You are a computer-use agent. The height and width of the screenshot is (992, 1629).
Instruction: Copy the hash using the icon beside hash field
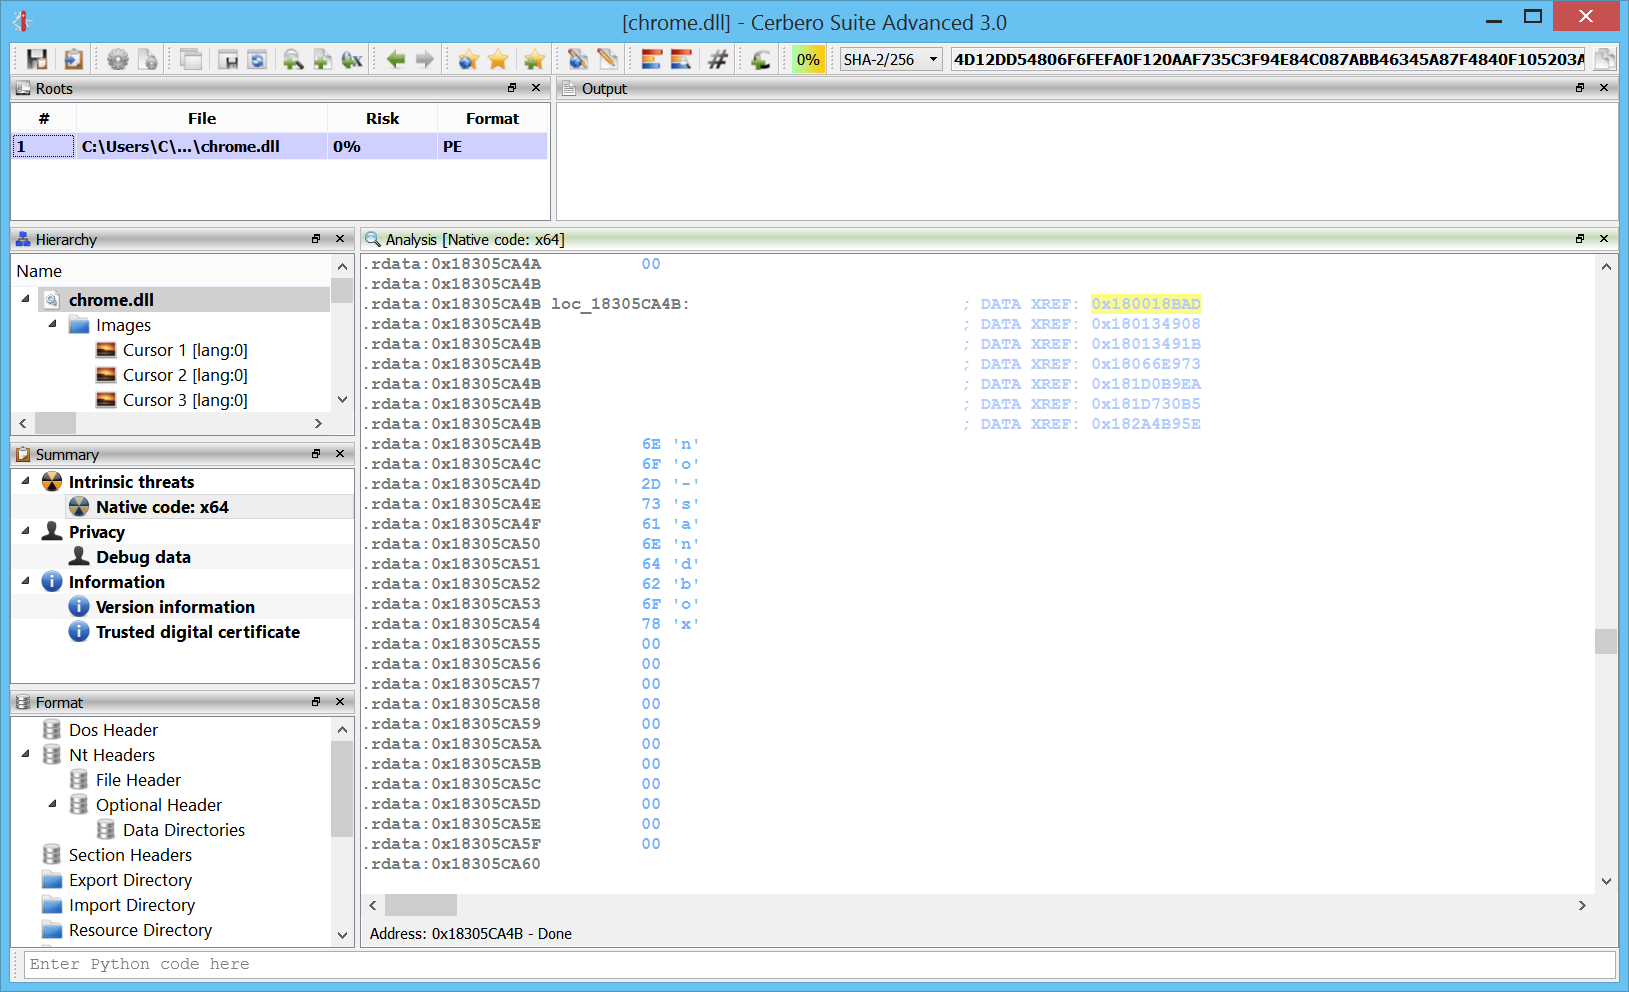coord(1605,60)
